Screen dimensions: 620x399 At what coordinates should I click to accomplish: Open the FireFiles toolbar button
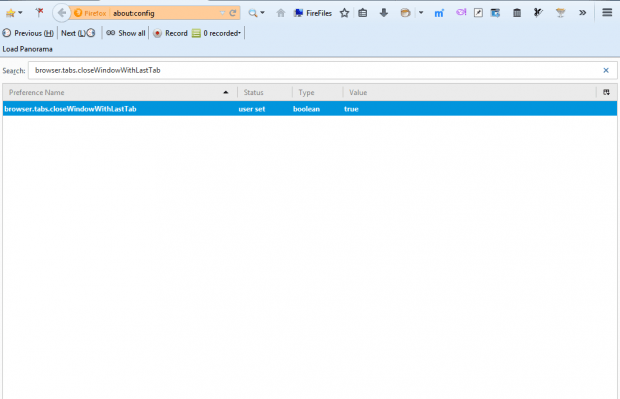[x=312, y=13]
